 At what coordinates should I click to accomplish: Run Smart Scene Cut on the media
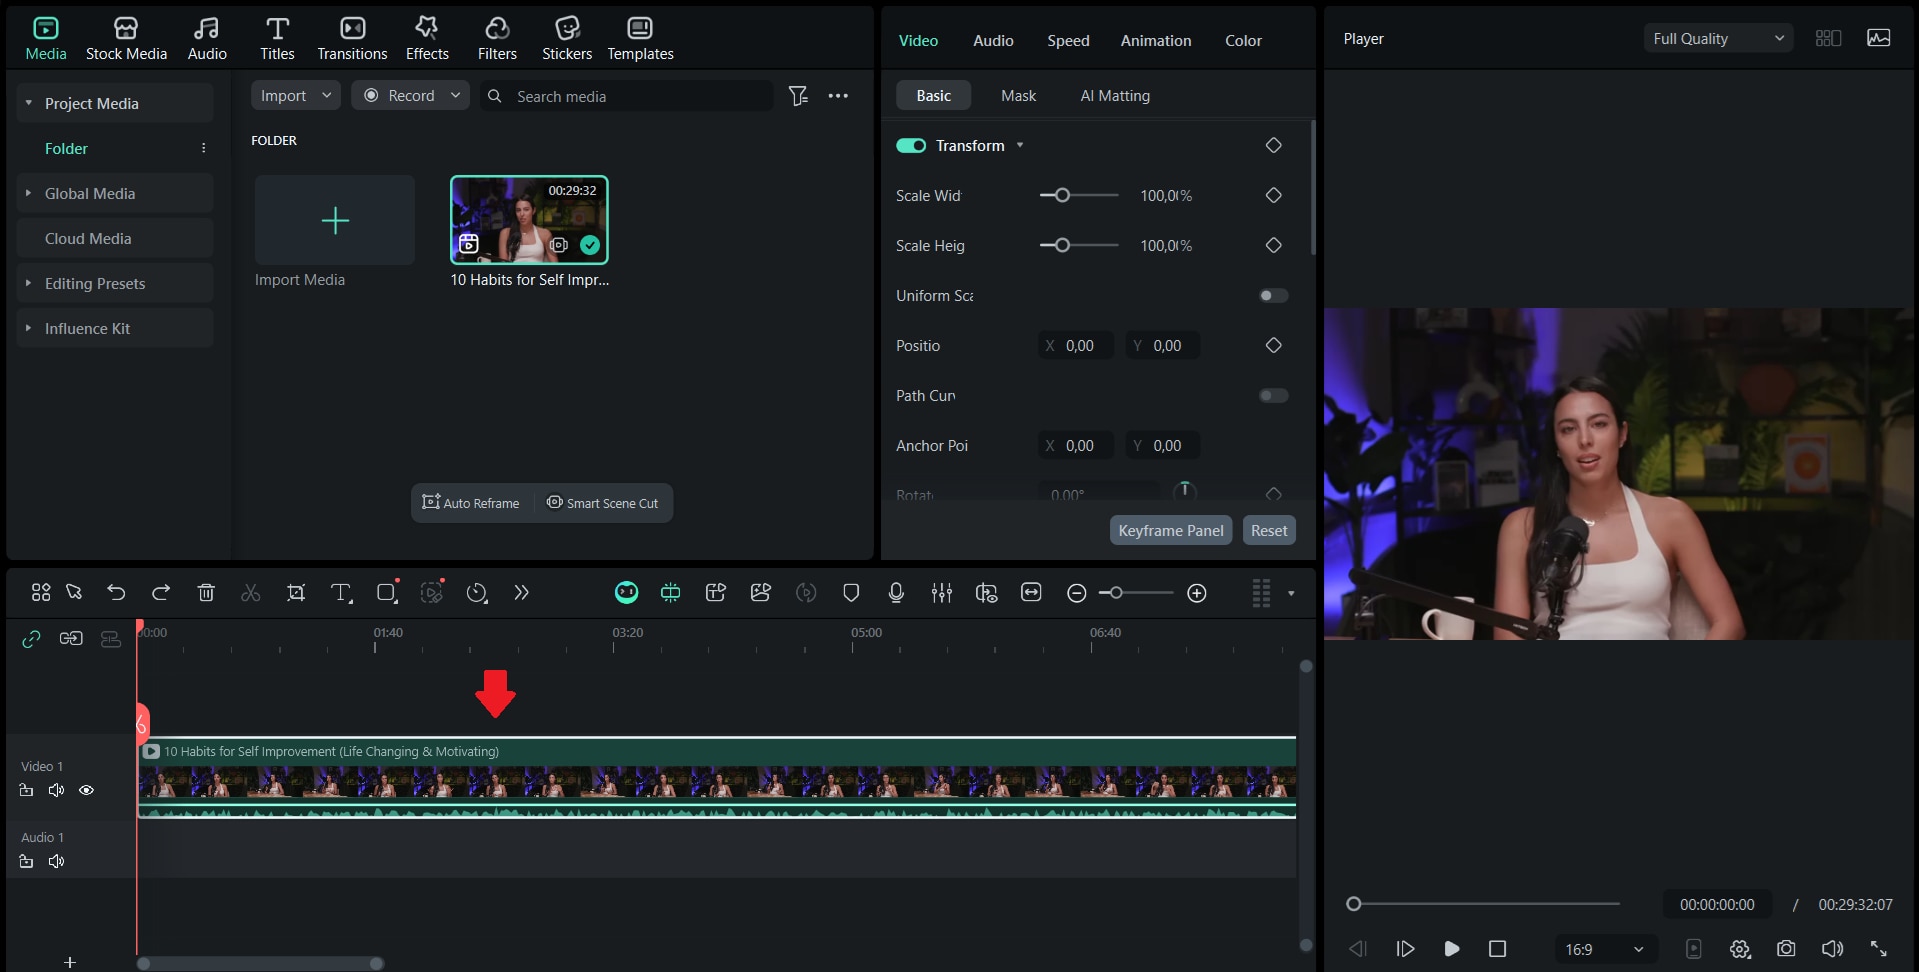pos(602,503)
